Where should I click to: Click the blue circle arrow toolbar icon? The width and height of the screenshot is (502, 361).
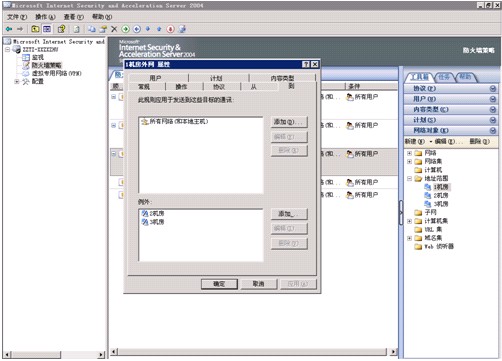[x=137, y=29]
